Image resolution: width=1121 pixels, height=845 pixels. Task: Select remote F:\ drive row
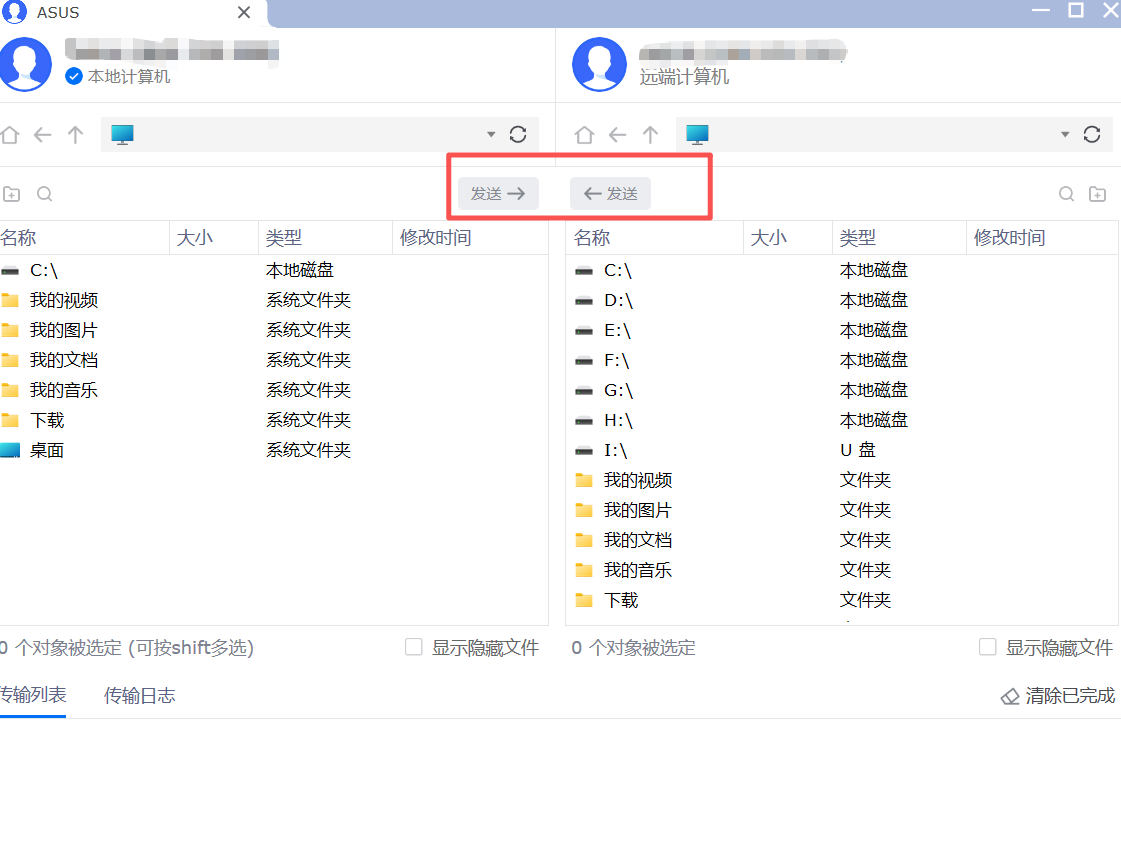coord(842,360)
